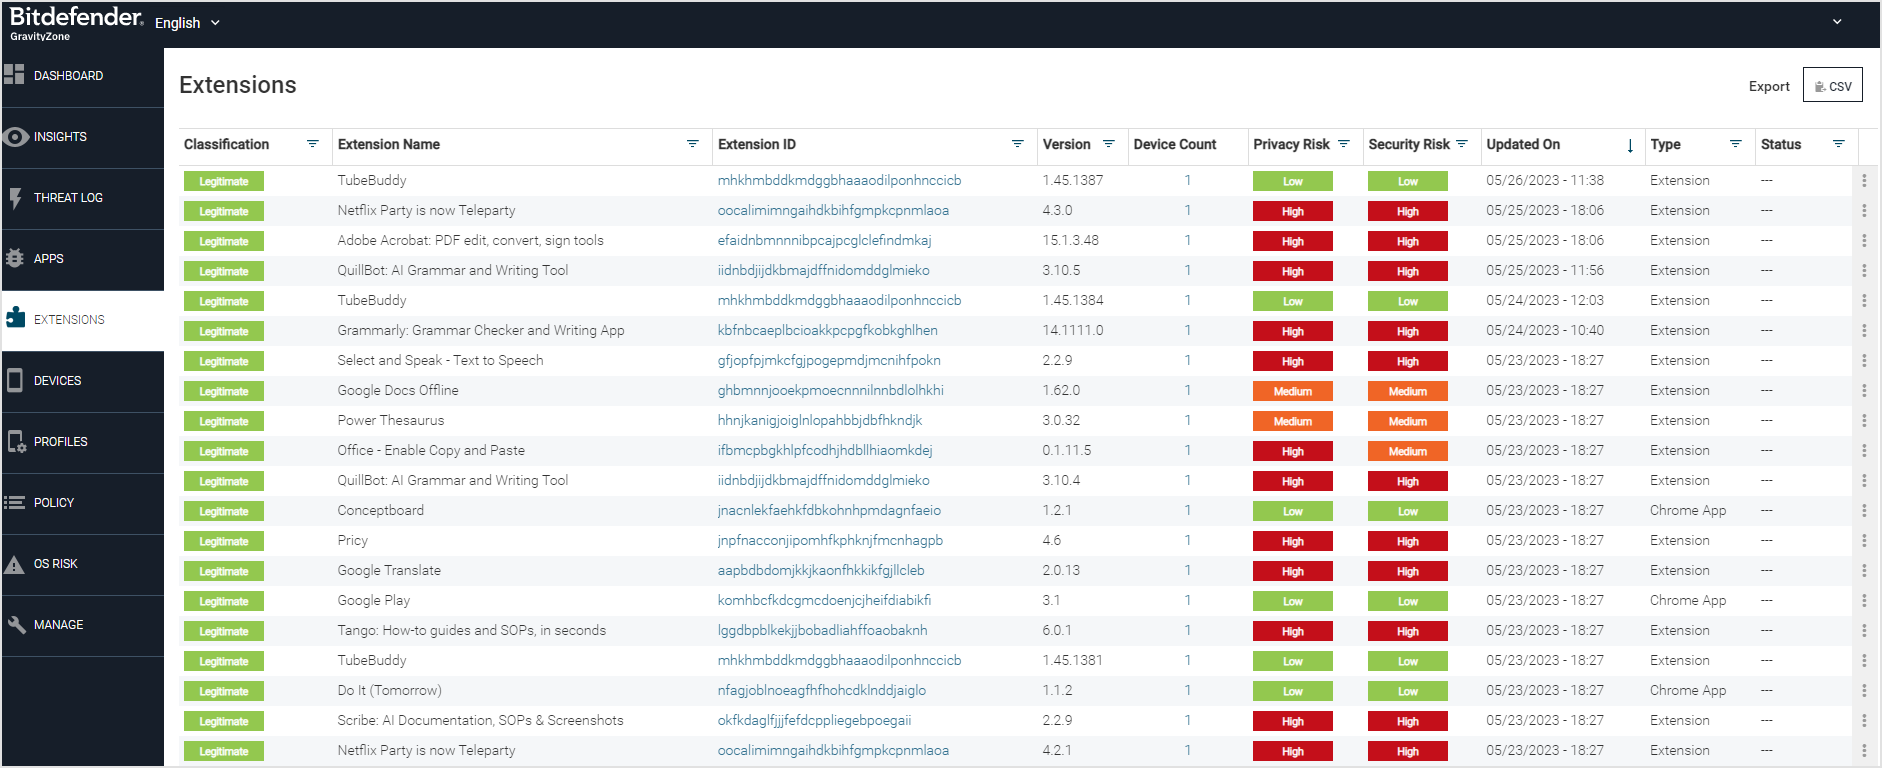Open device count for Netflix Party 4.3.0
The image size is (1882, 768).
point(1187,211)
